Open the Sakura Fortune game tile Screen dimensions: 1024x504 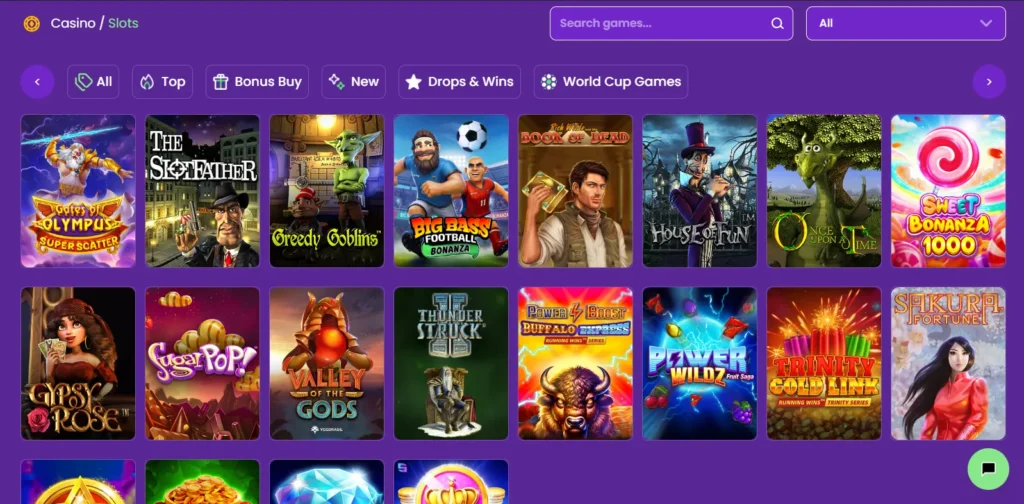tap(948, 364)
